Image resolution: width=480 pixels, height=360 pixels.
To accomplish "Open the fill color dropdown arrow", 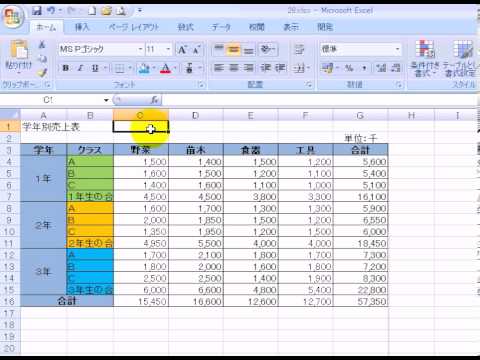I will pyautogui.click(x=154, y=68).
